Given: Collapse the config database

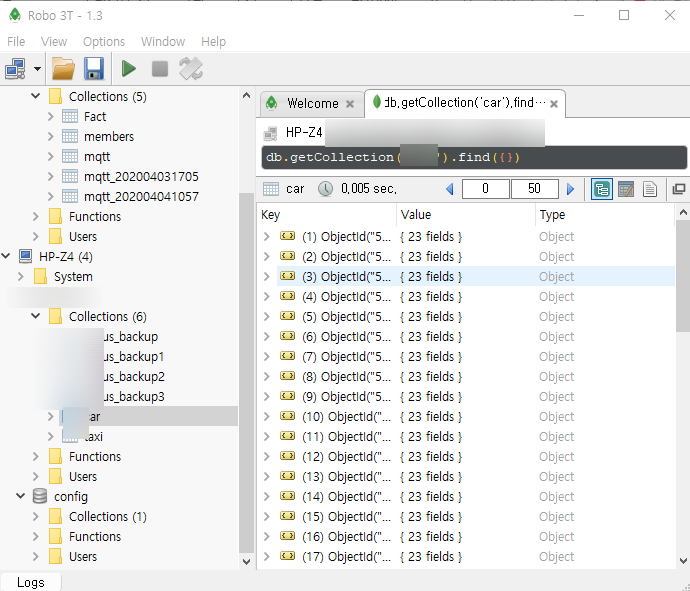Looking at the screenshot, I should [21, 496].
